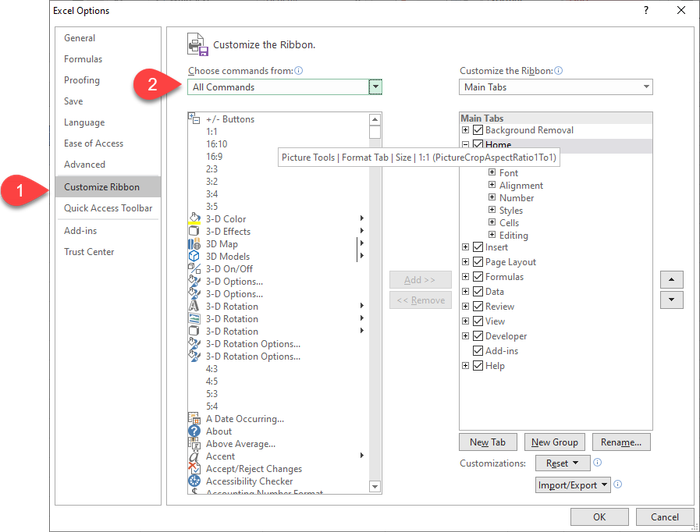Click the +/- Buttons command icon

pyautogui.click(x=194, y=119)
